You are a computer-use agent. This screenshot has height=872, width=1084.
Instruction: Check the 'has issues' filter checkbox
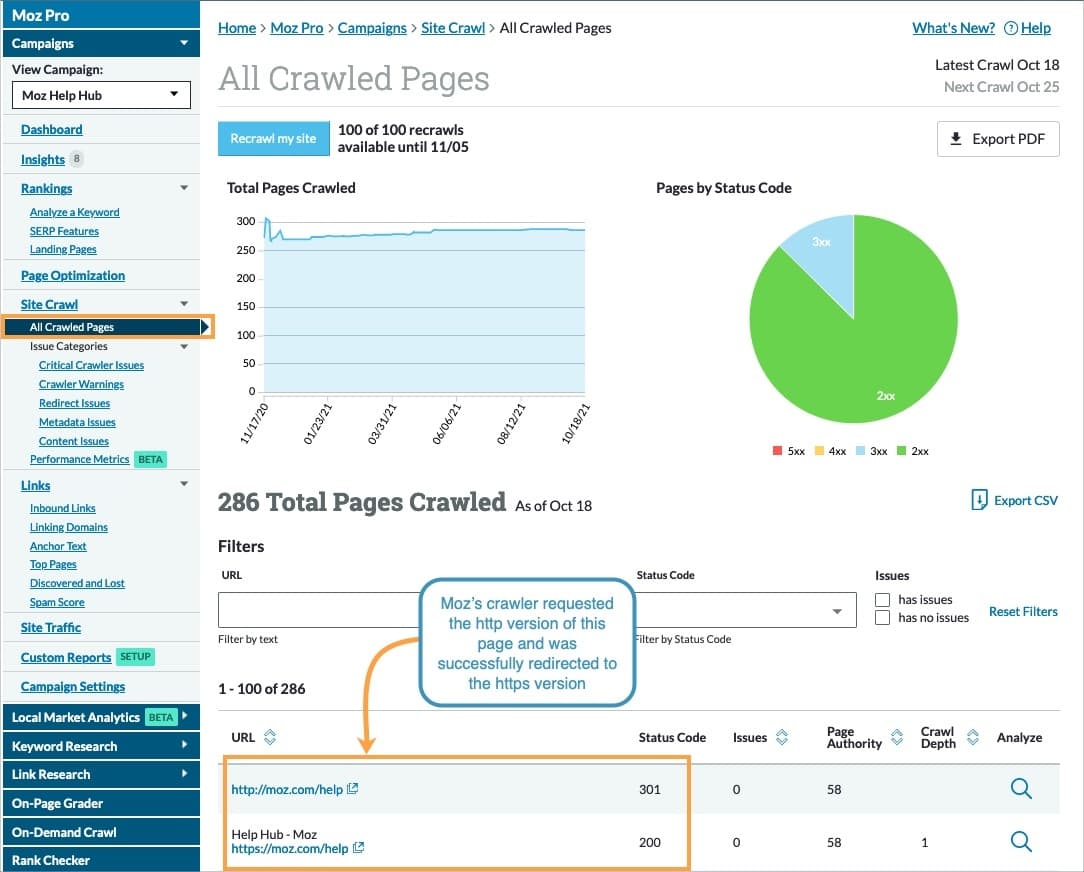click(883, 599)
